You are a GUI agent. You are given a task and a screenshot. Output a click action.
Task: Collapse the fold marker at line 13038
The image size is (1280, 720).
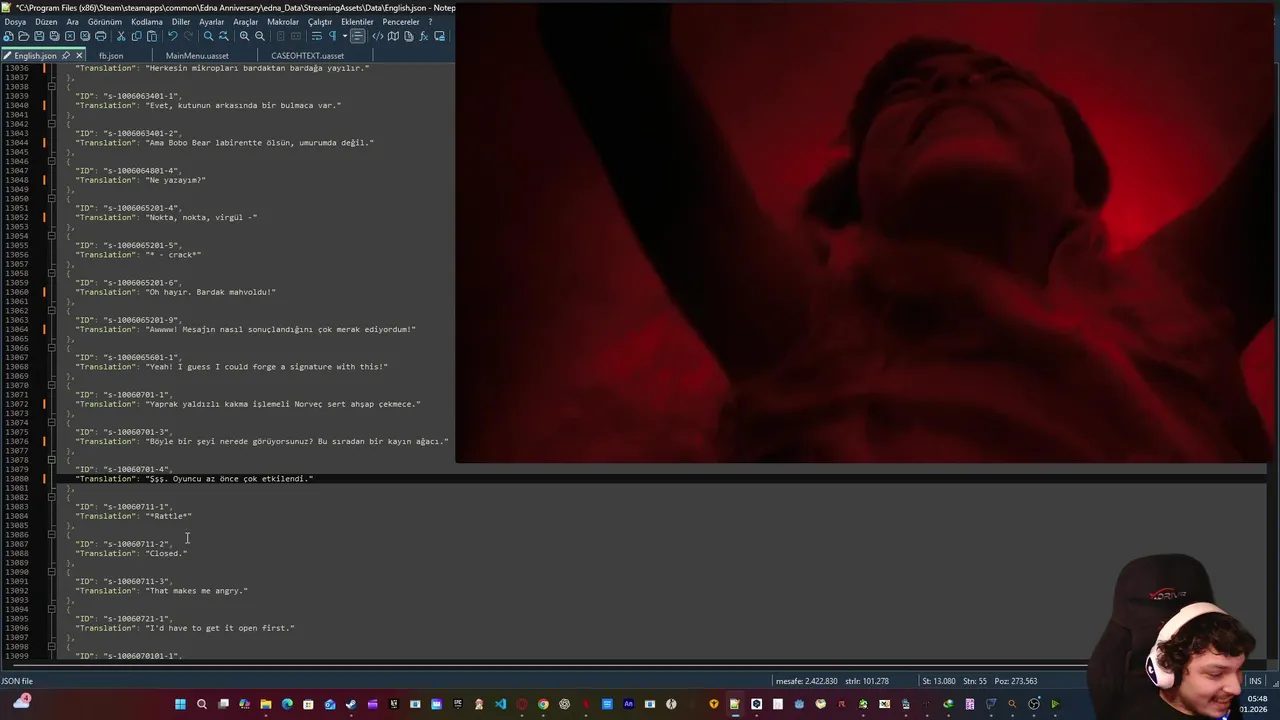(51, 87)
